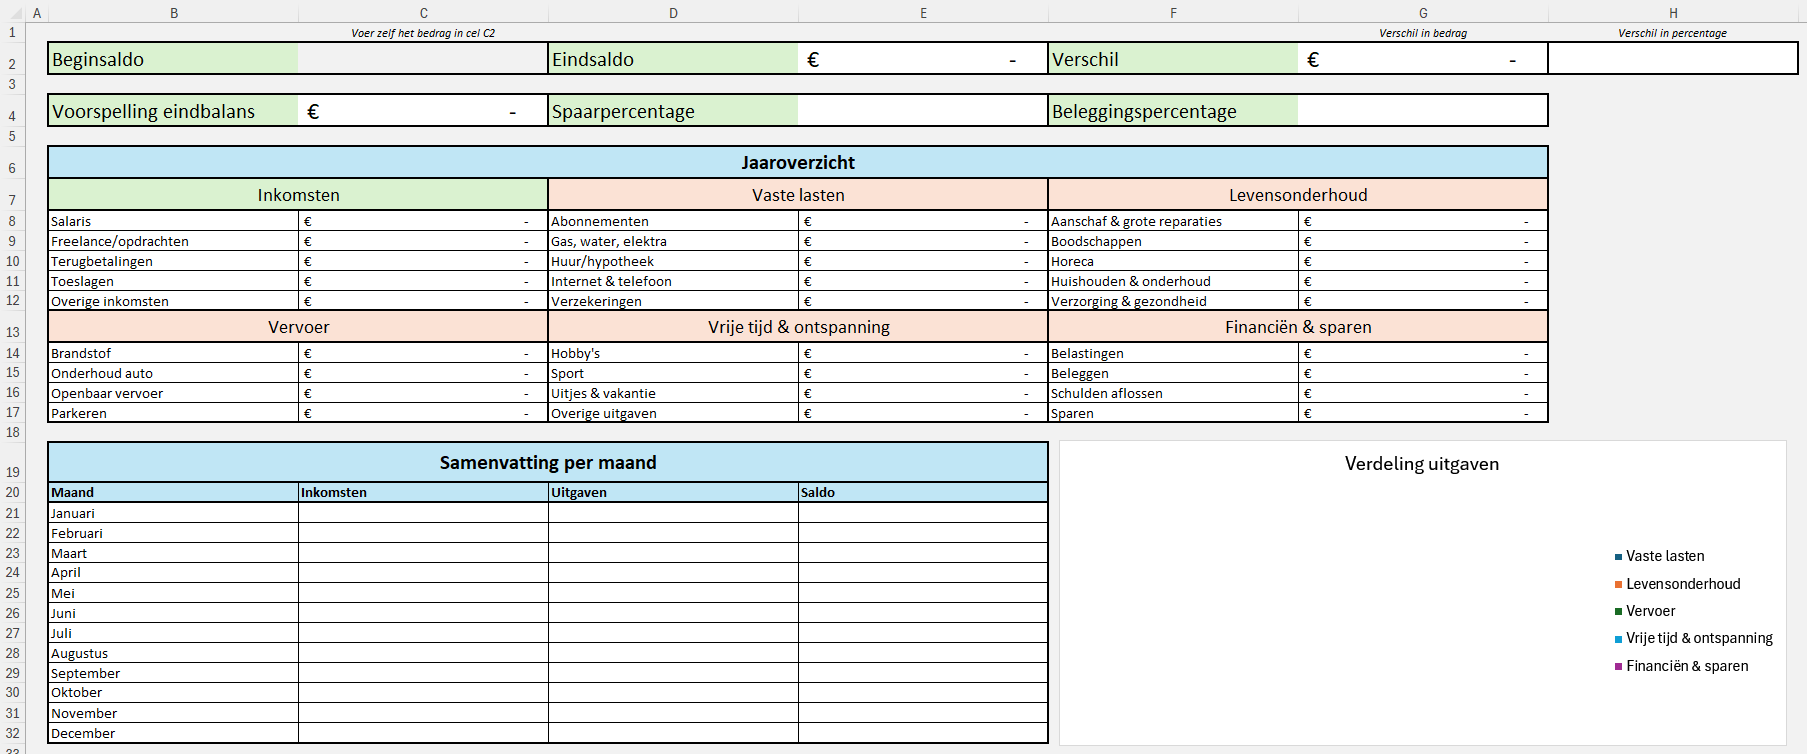This screenshot has height=754, width=1807.
Task: Select the Eindsaldo euro amount cell
Action: point(922,59)
